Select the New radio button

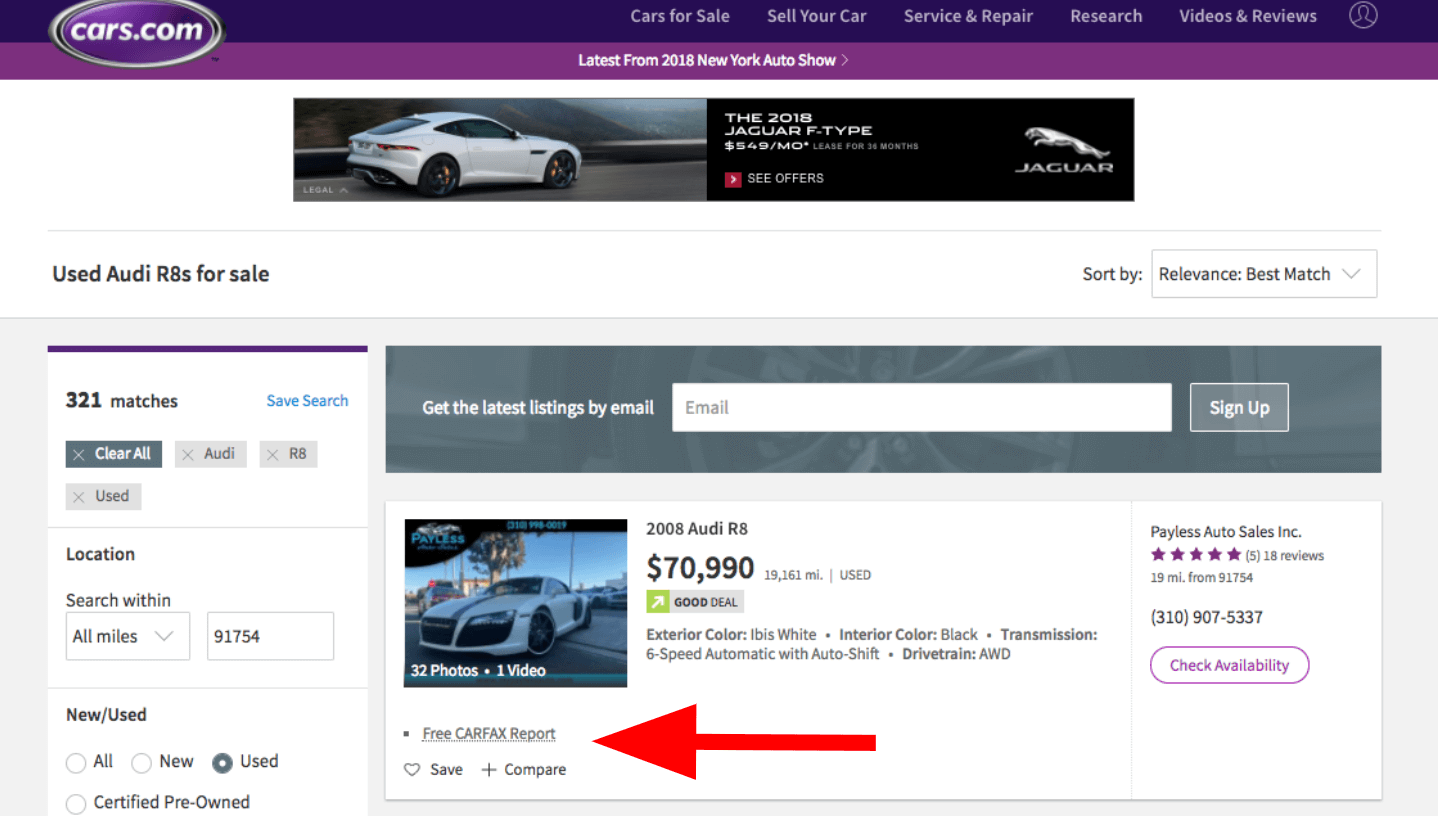(142, 763)
